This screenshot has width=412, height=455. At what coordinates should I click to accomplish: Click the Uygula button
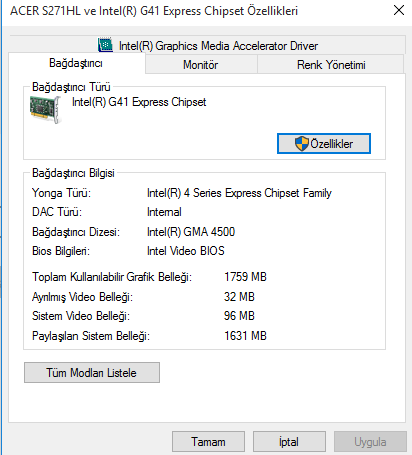pos(370,442)
